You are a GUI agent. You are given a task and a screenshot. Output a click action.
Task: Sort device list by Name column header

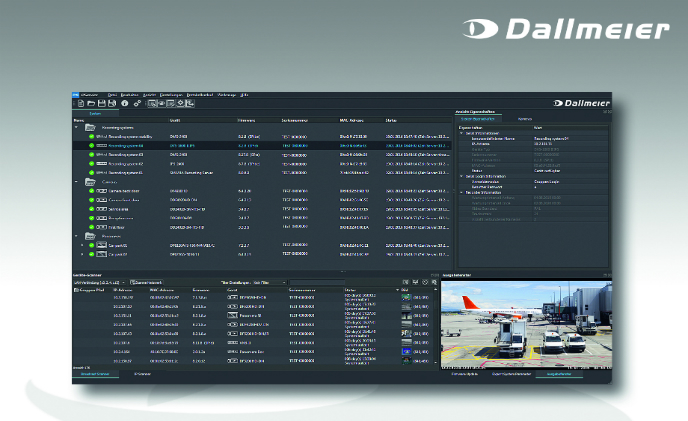[x=79, y=120]
